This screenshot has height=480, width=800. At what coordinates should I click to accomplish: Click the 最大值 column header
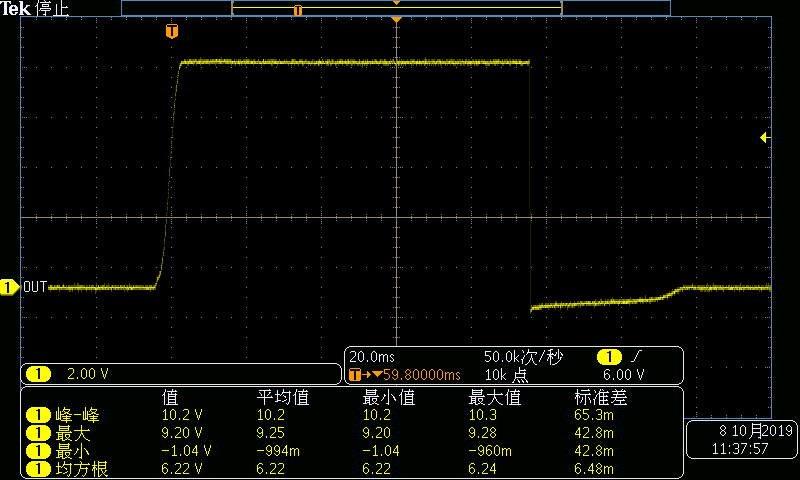[495, 397]
